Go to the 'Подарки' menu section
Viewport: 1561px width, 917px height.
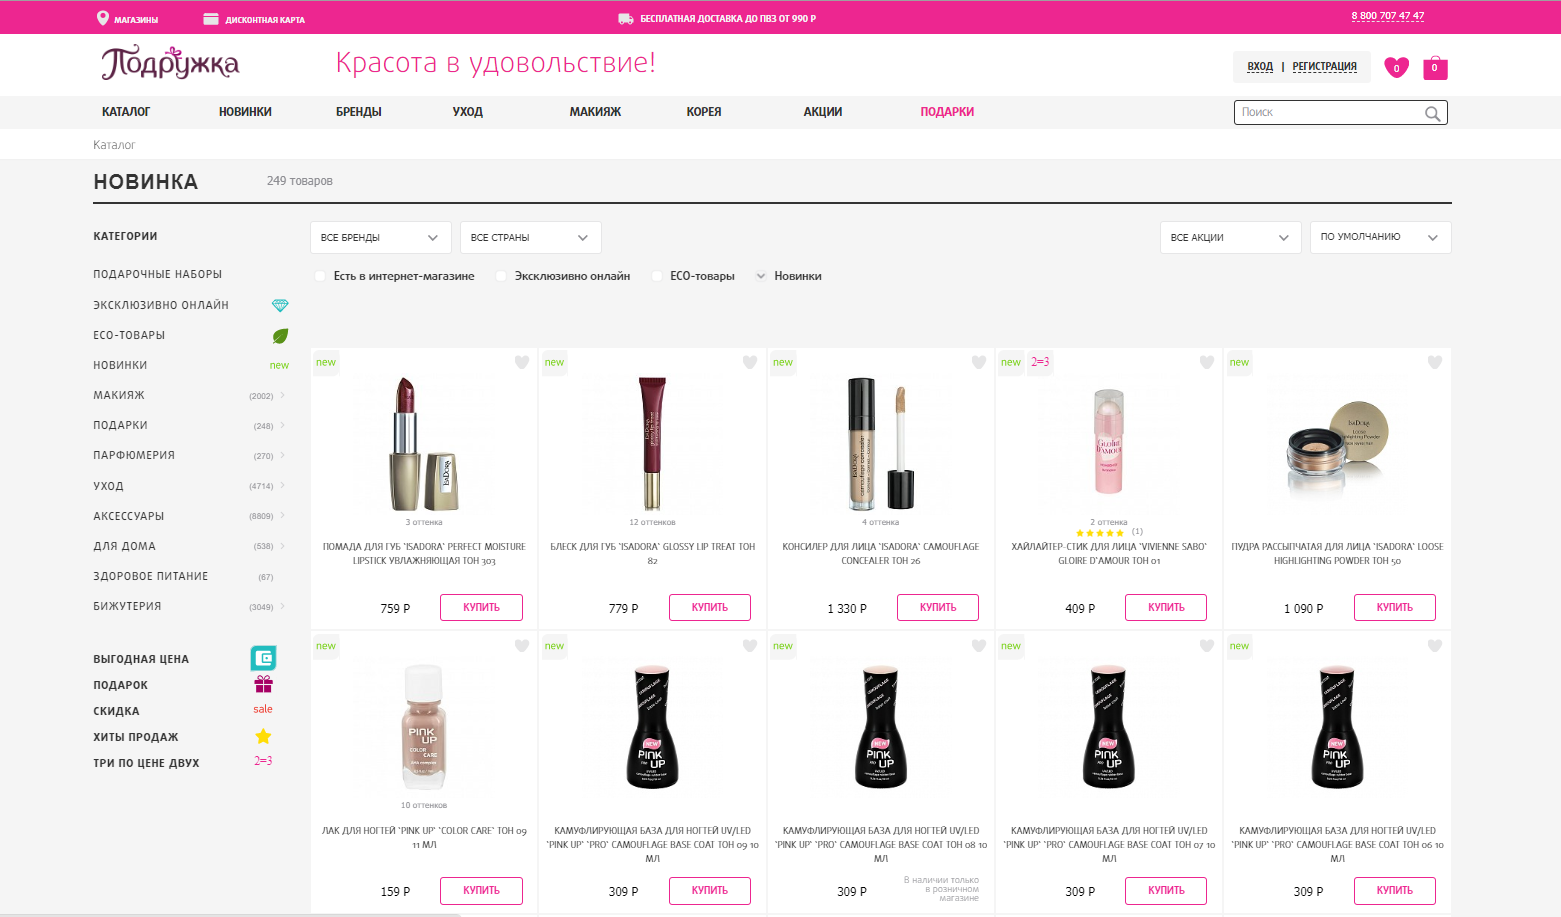coord(946,112)
